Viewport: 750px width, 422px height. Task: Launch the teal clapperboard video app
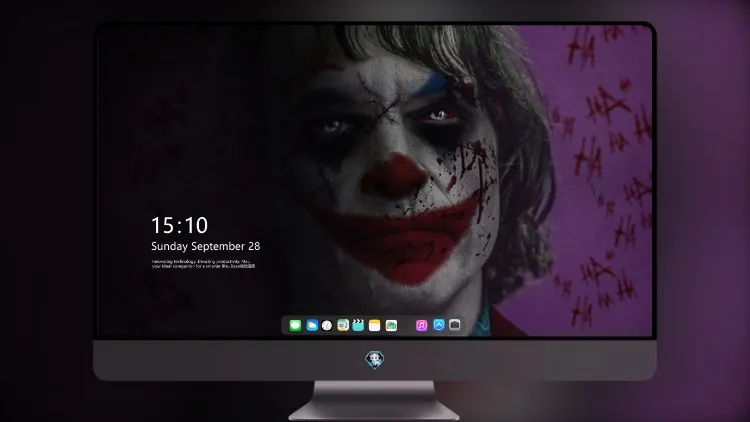[358, 325]
